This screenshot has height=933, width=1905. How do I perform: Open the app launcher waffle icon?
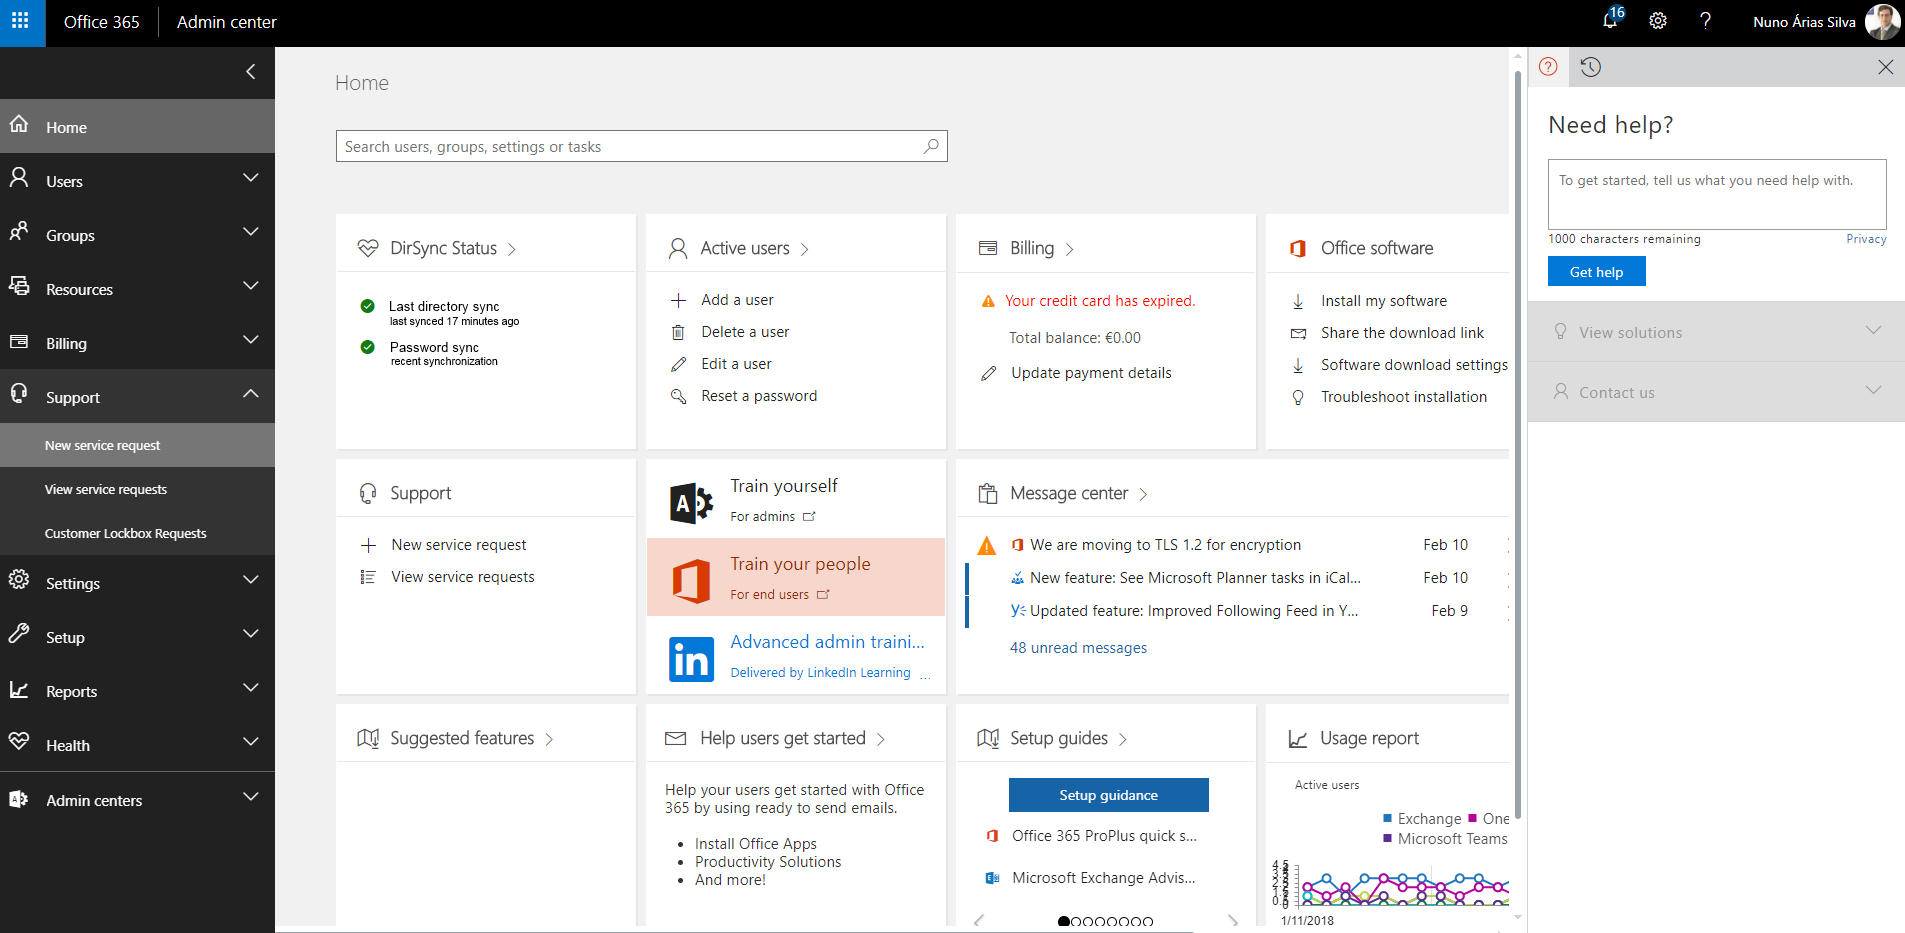pyautogui.click(x=20, y=21)
